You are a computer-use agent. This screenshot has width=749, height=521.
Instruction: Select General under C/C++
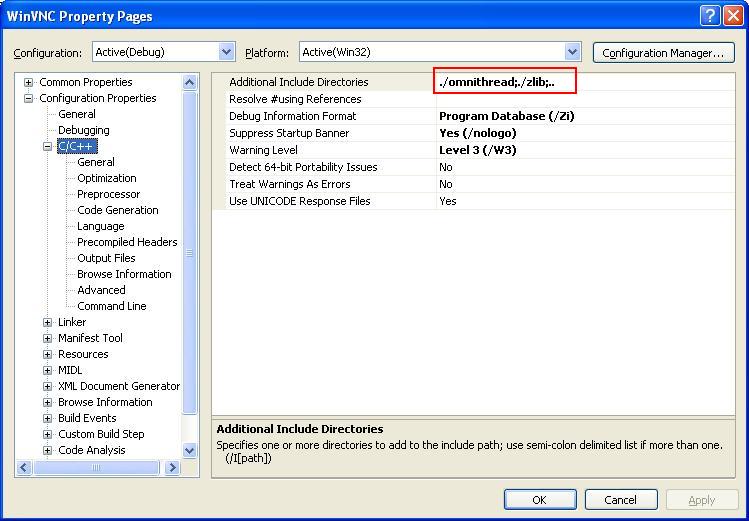(x=96, y=162)
